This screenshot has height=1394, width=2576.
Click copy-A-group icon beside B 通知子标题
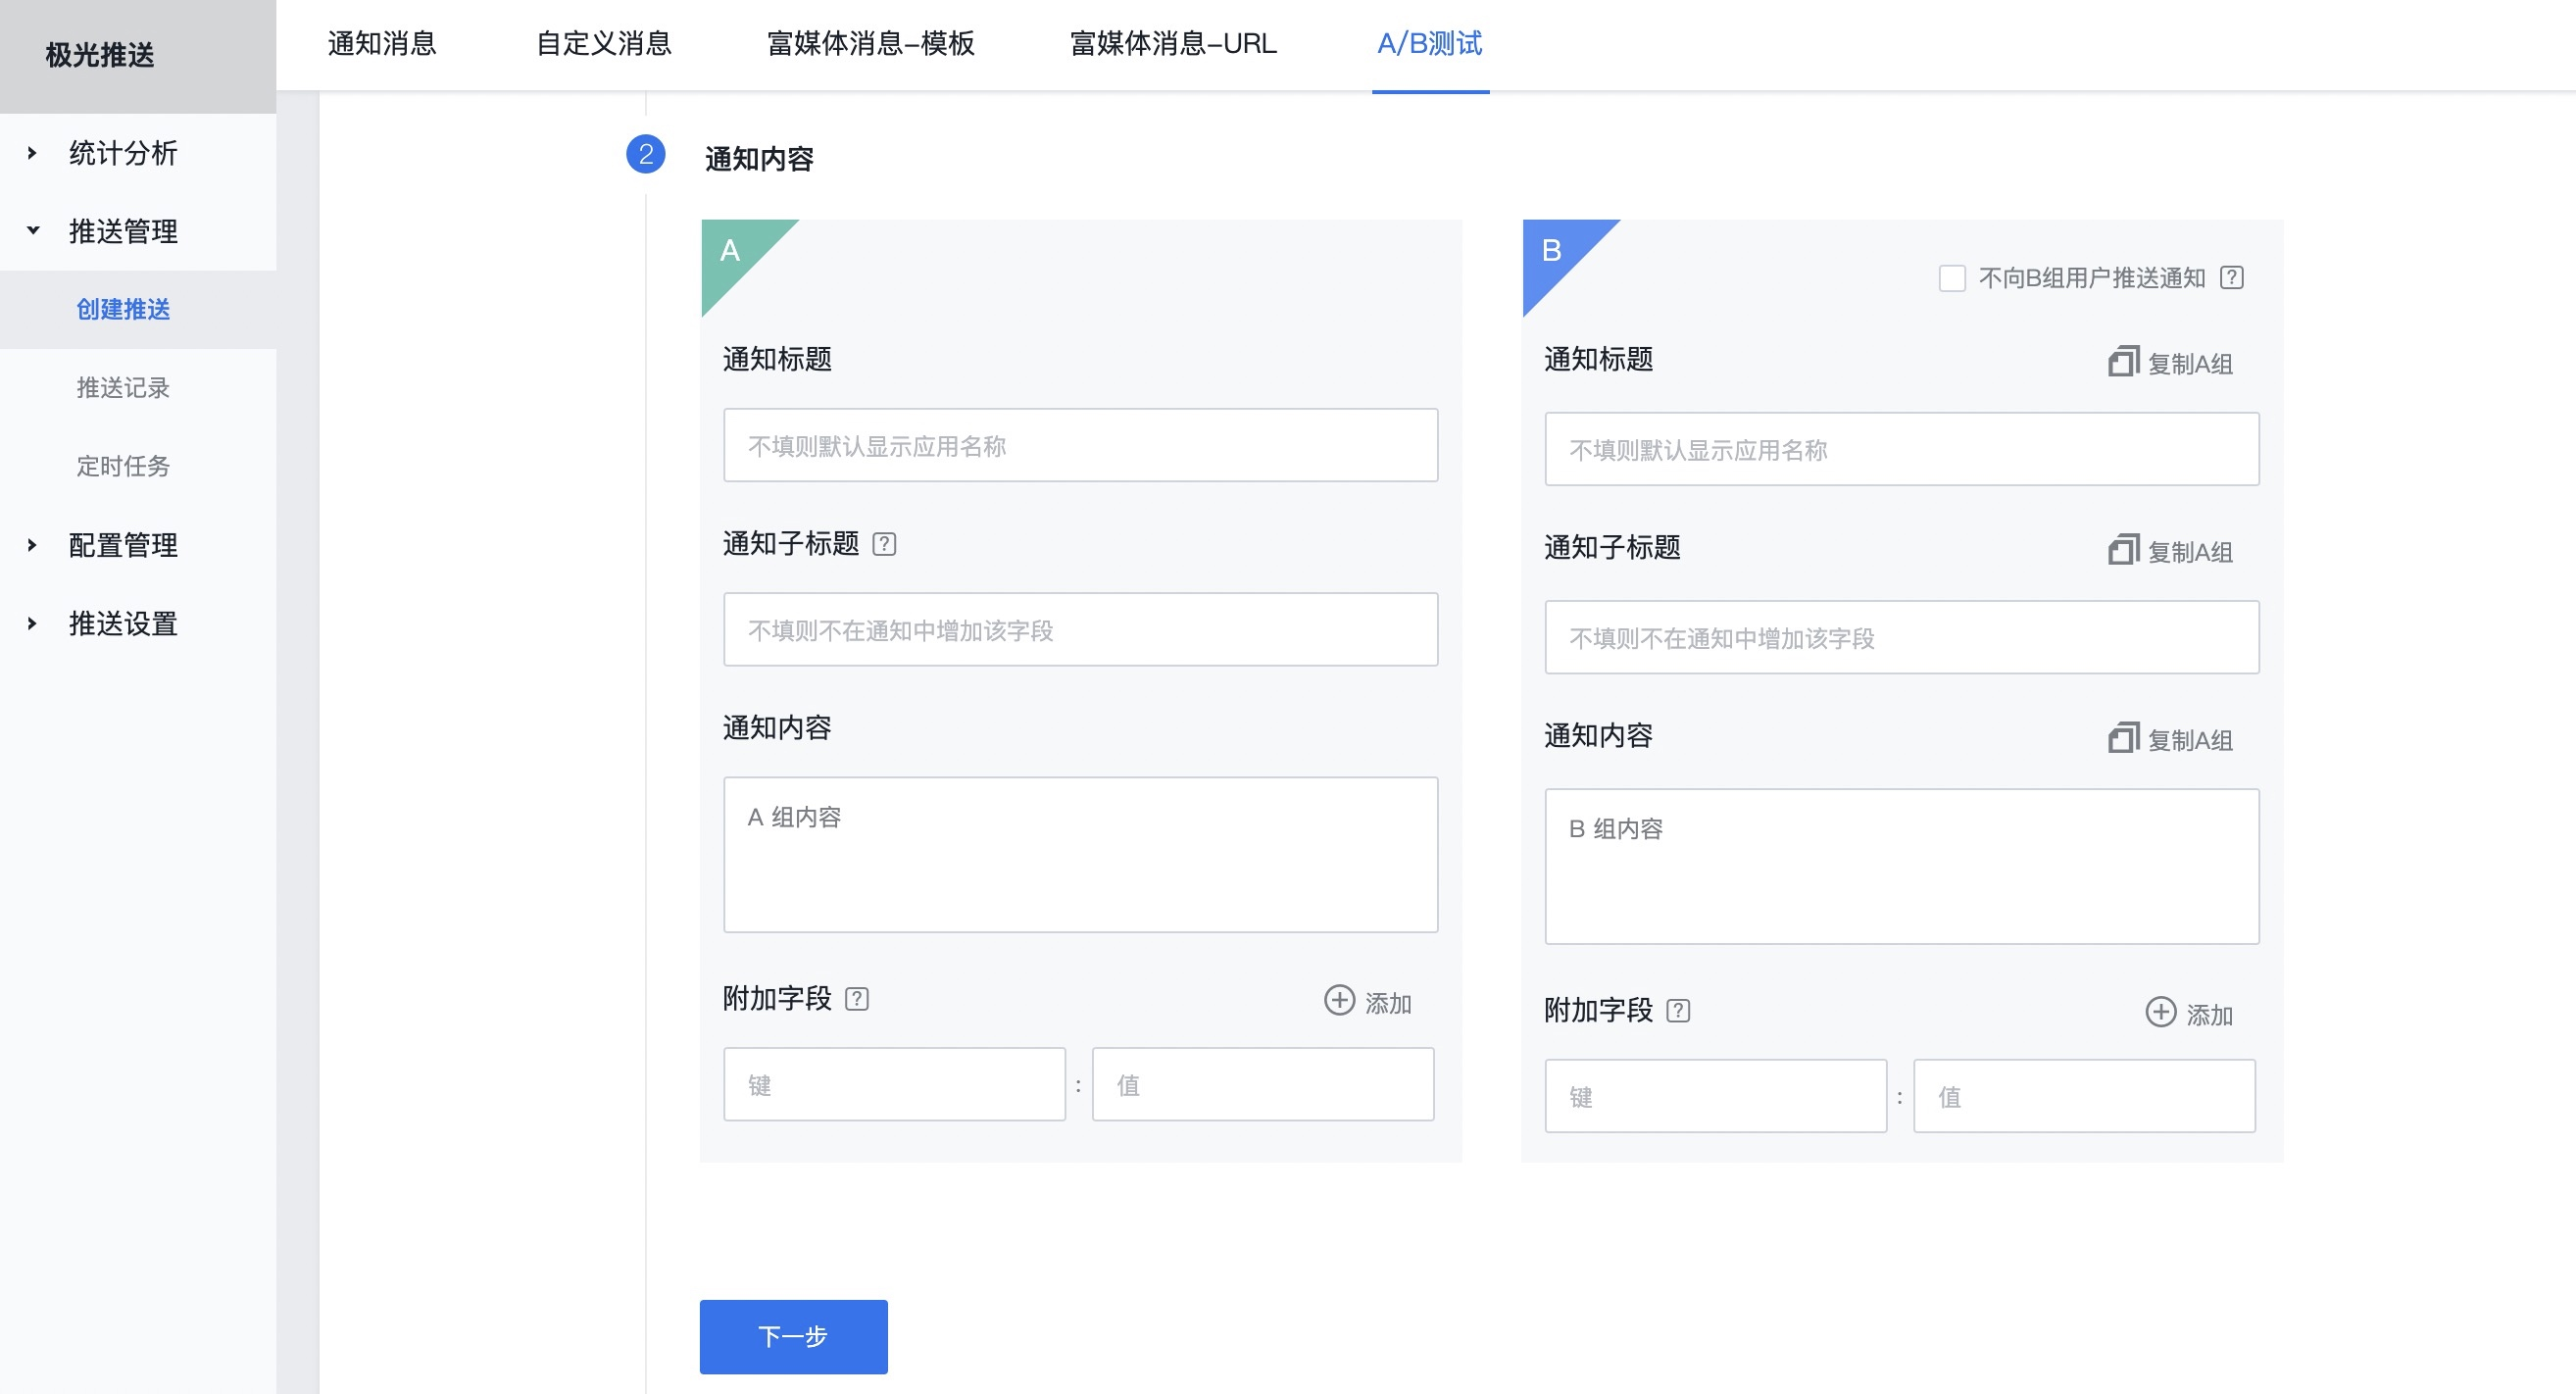click(2123, 550)
